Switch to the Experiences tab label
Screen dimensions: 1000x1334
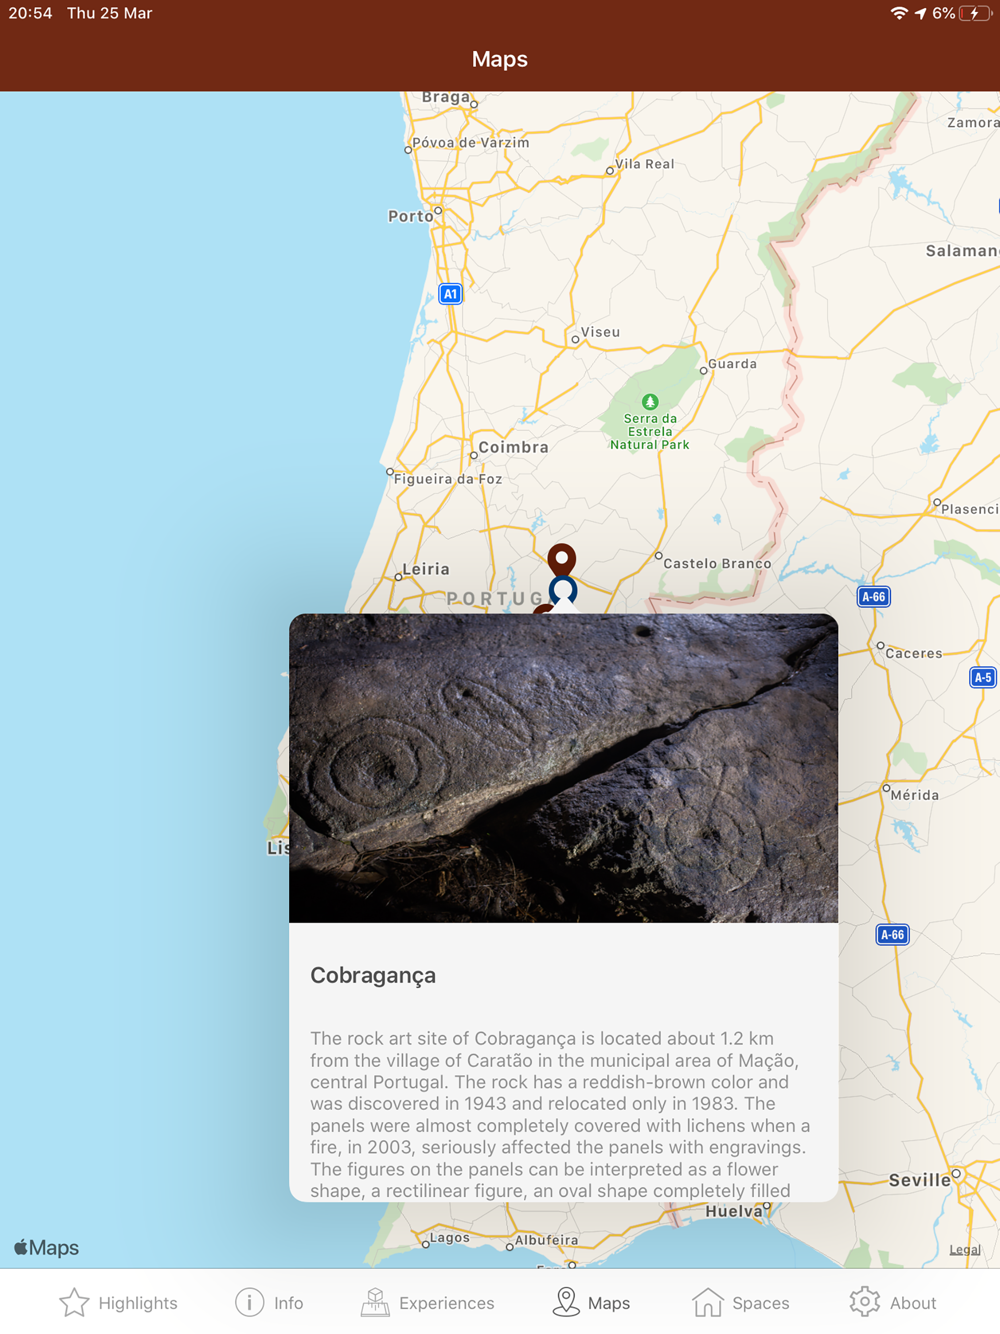[x=446, y=1303]
